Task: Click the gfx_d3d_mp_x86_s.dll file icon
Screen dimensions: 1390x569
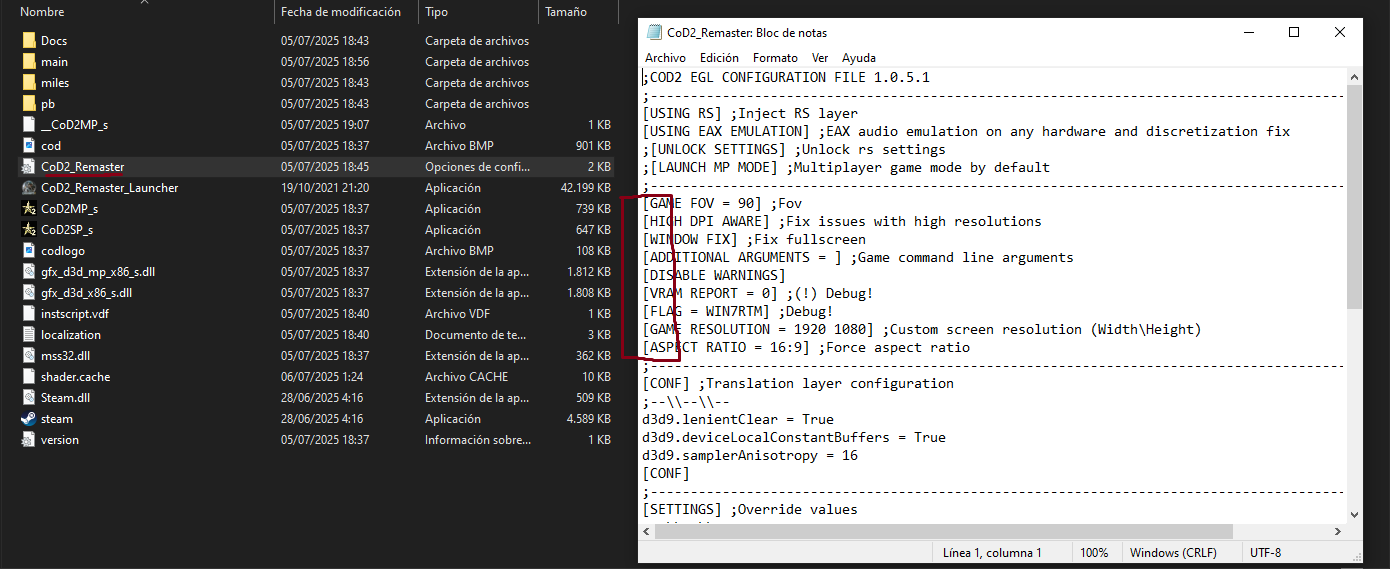Action: coord(29,272)
